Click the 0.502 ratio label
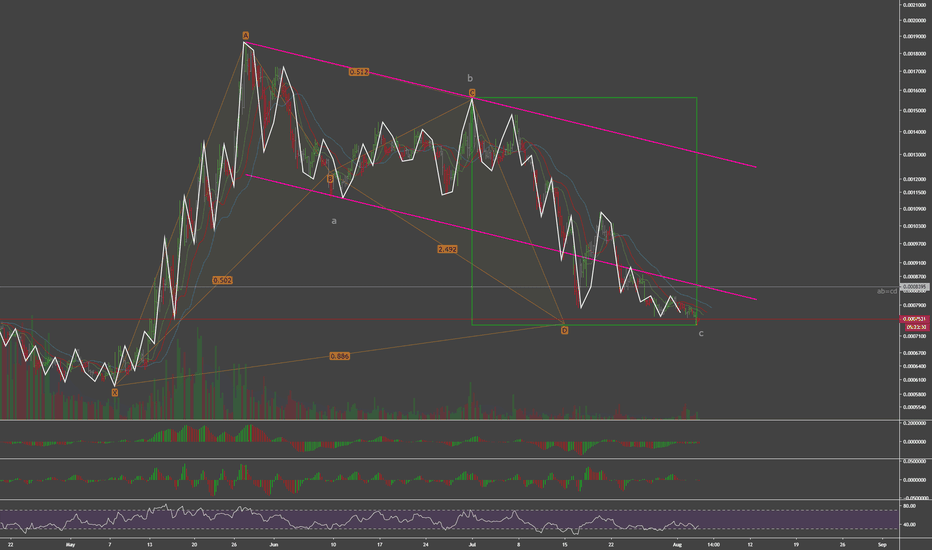 [222, 280]
